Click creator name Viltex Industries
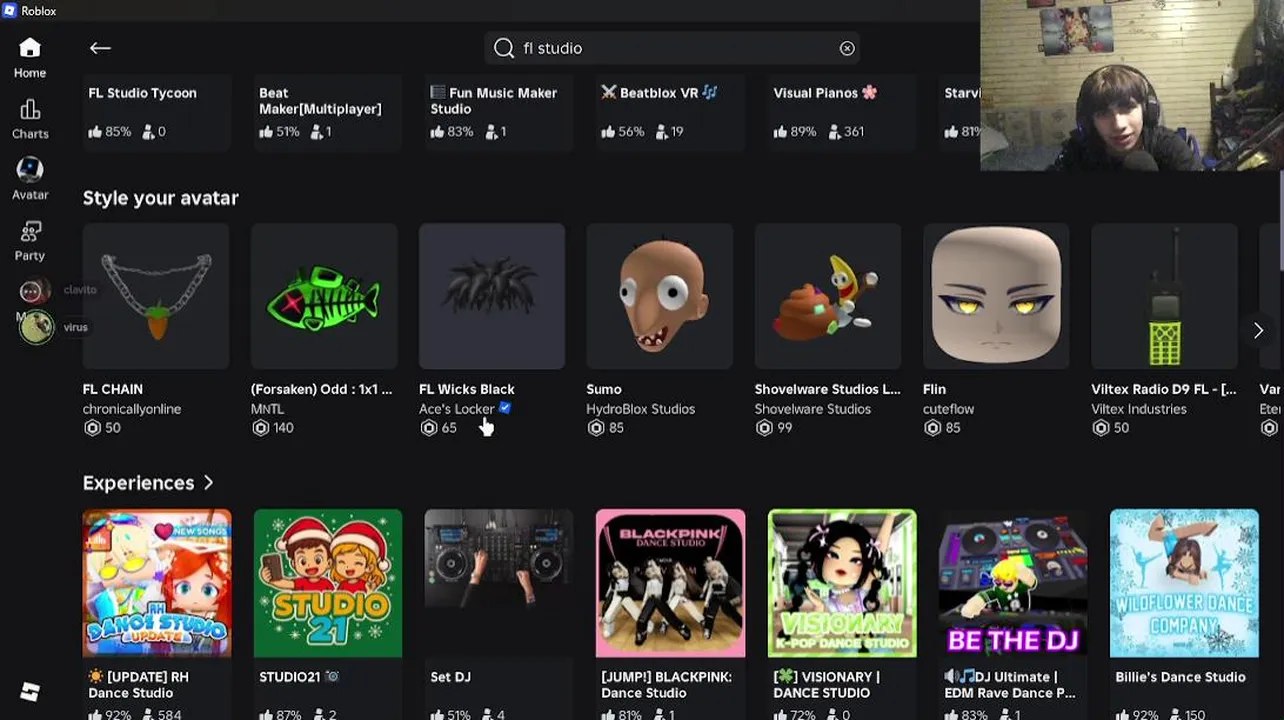 pos(1139,409)
